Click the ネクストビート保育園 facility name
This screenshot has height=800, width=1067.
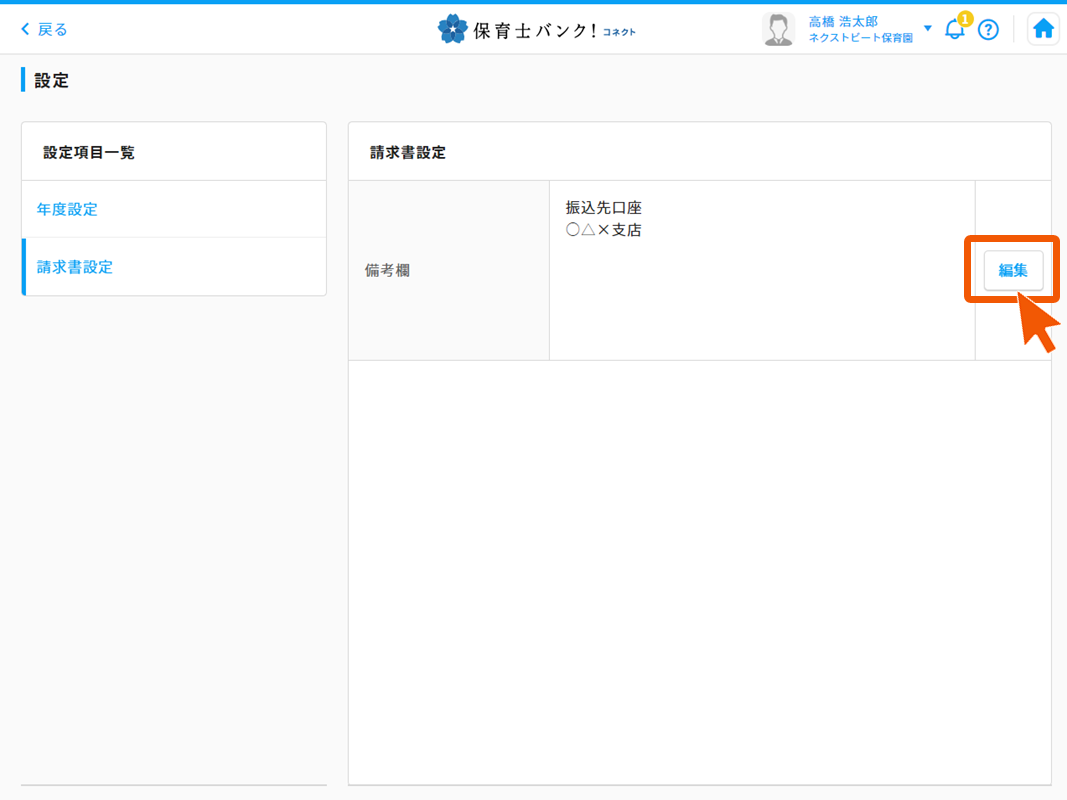click(x=861, y=36)
